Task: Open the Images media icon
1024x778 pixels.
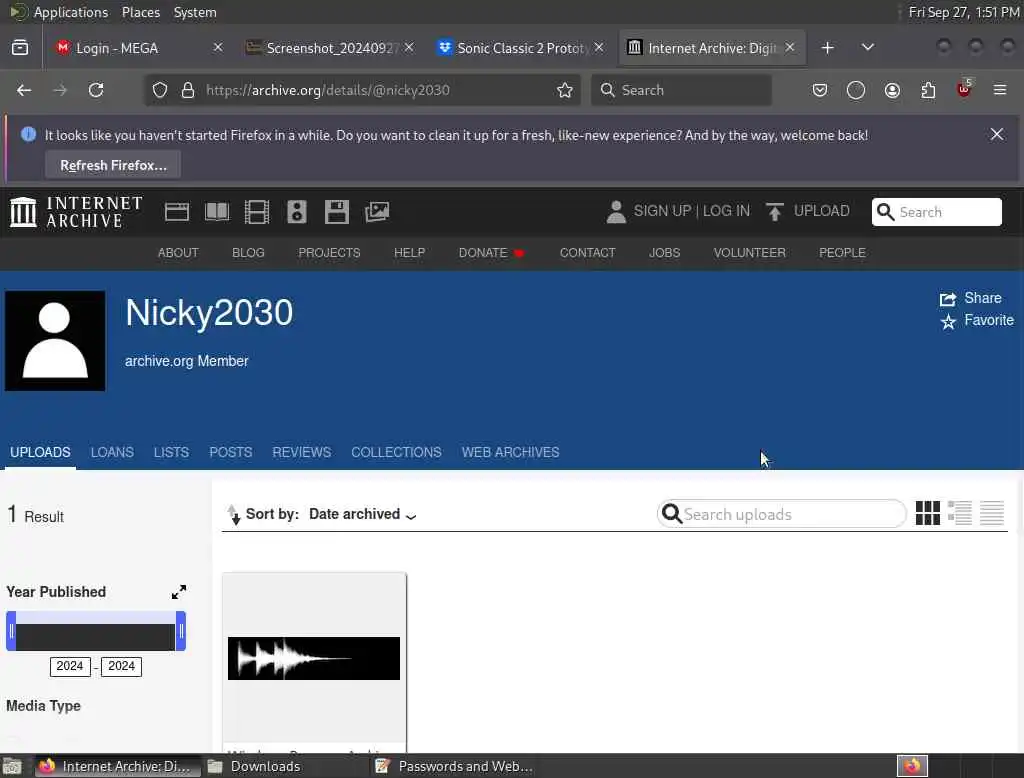Action: [x=377, y=212]
